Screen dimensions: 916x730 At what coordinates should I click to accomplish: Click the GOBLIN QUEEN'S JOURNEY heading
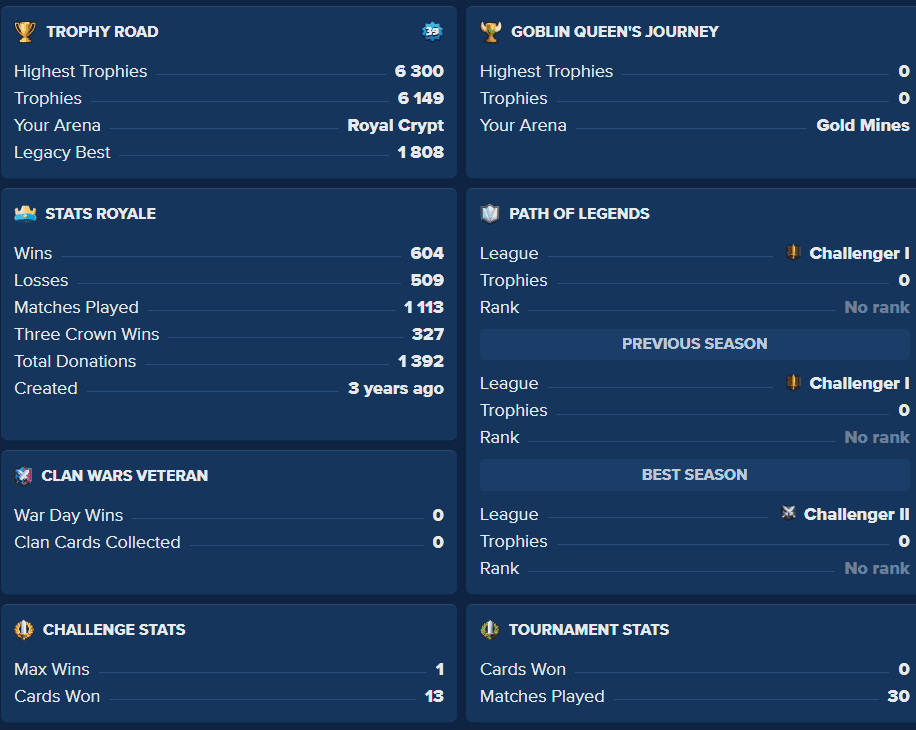(x=615, y=32)
